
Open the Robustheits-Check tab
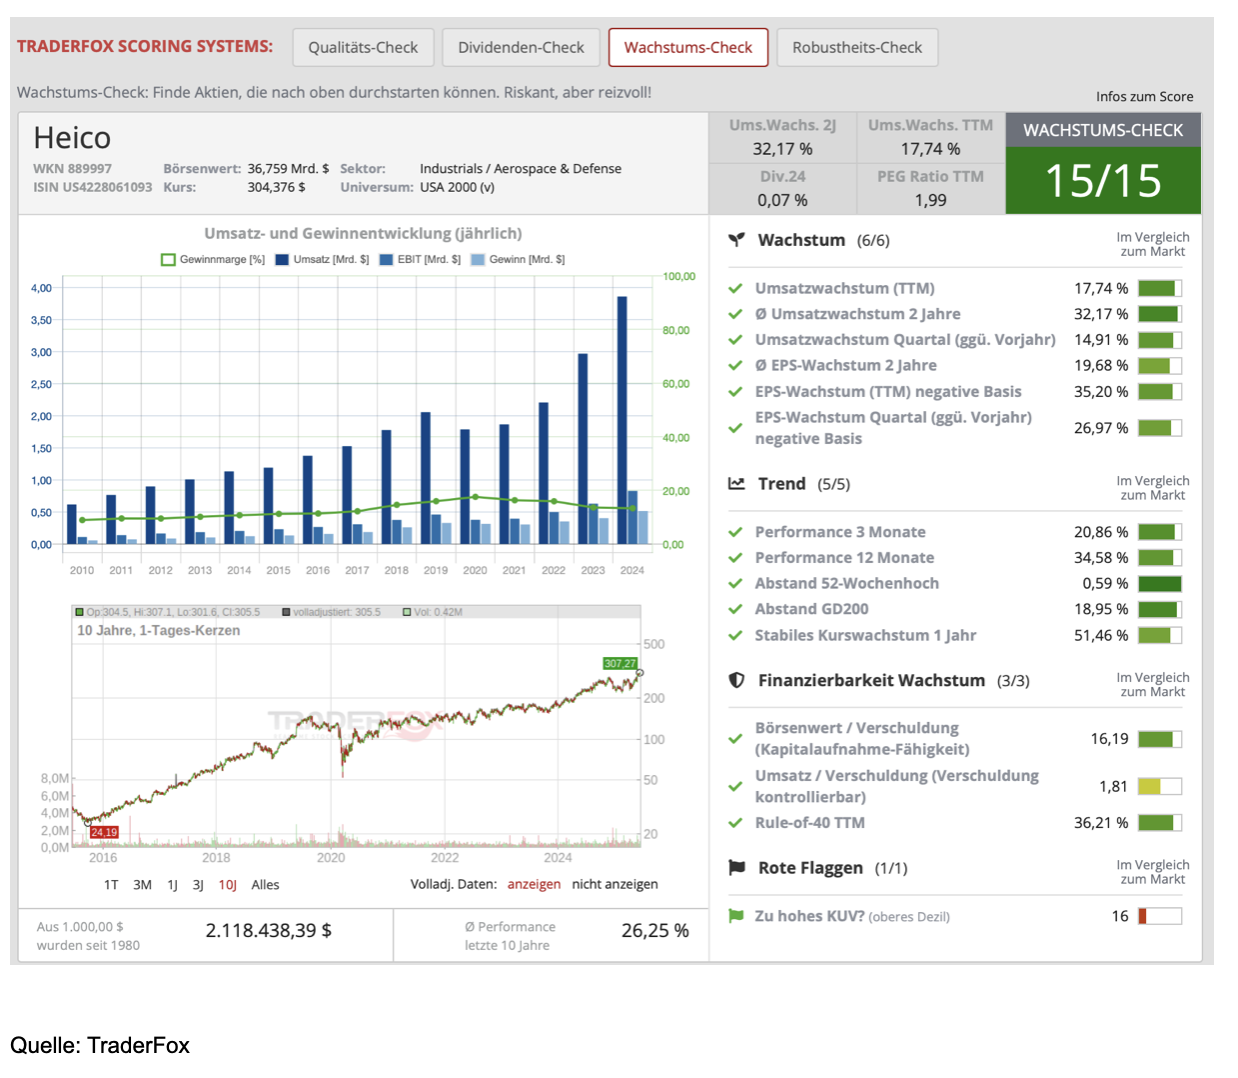[857, 47]
